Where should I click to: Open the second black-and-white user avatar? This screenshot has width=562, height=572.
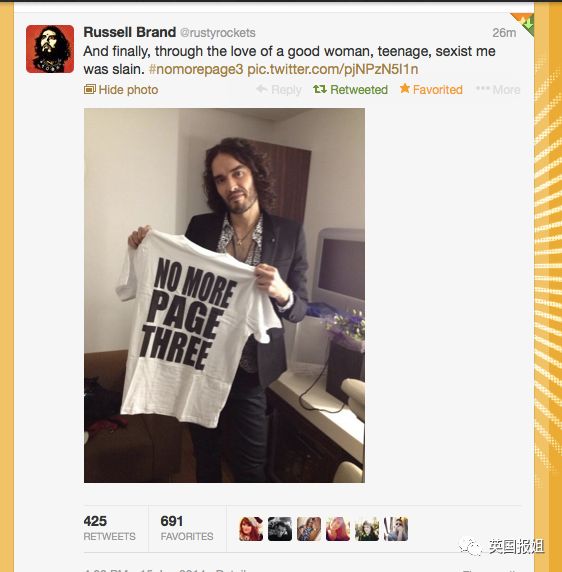point(280,529)
